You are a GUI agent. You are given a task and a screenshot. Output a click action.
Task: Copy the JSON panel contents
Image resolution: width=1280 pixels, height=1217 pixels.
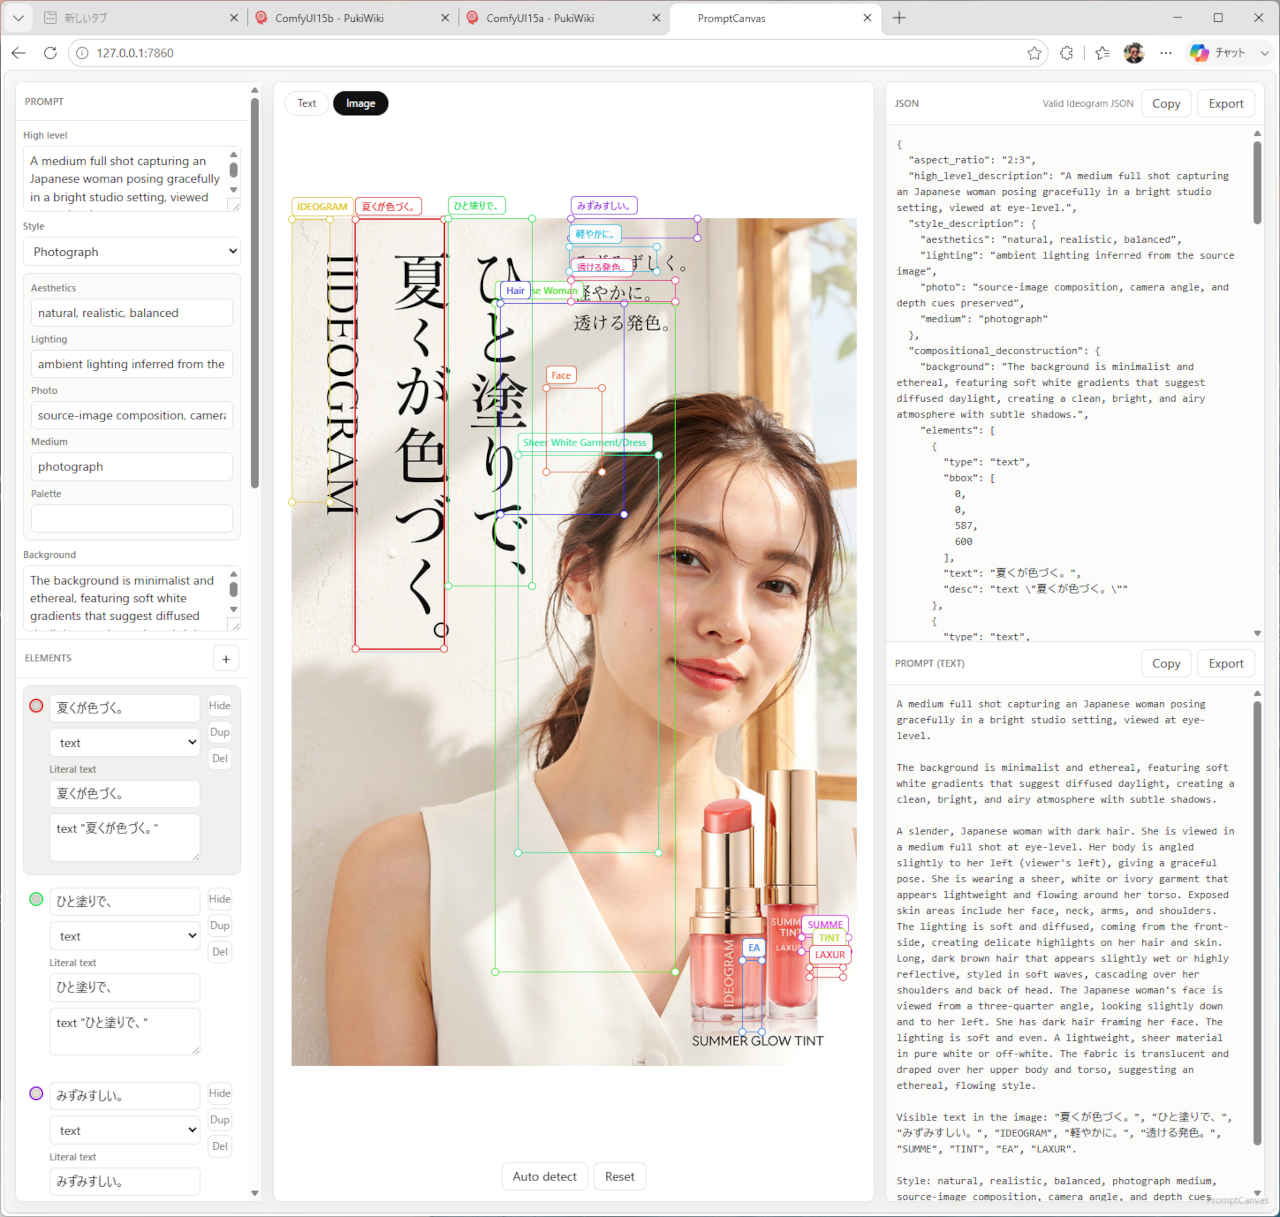point(1166,104)
